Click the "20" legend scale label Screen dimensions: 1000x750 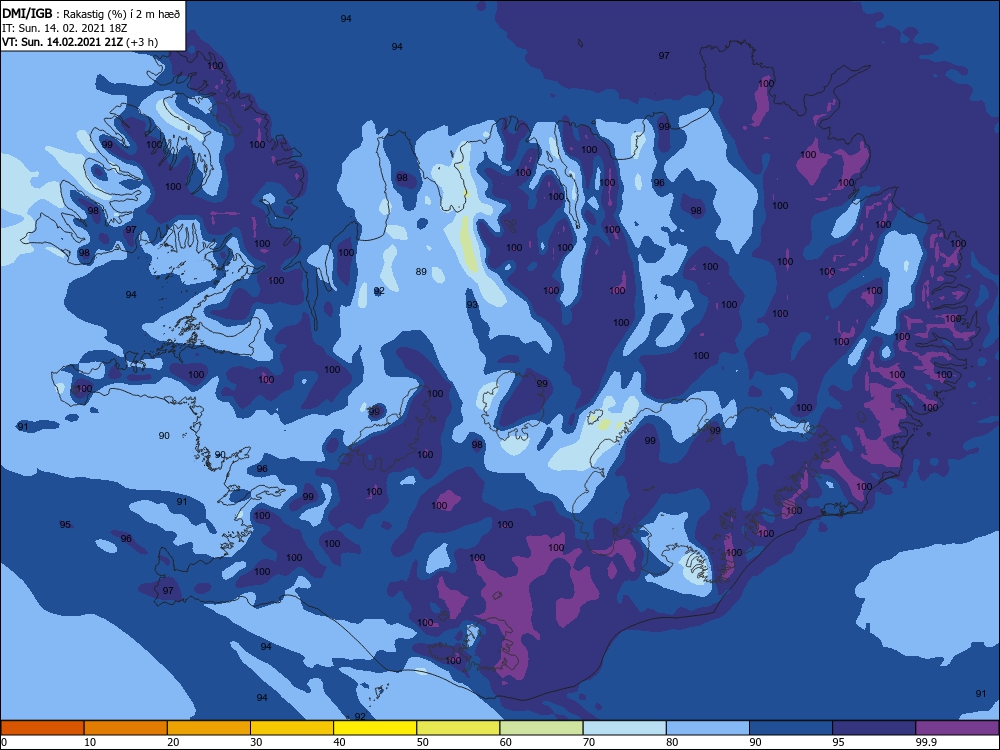(x=173, y=742)
